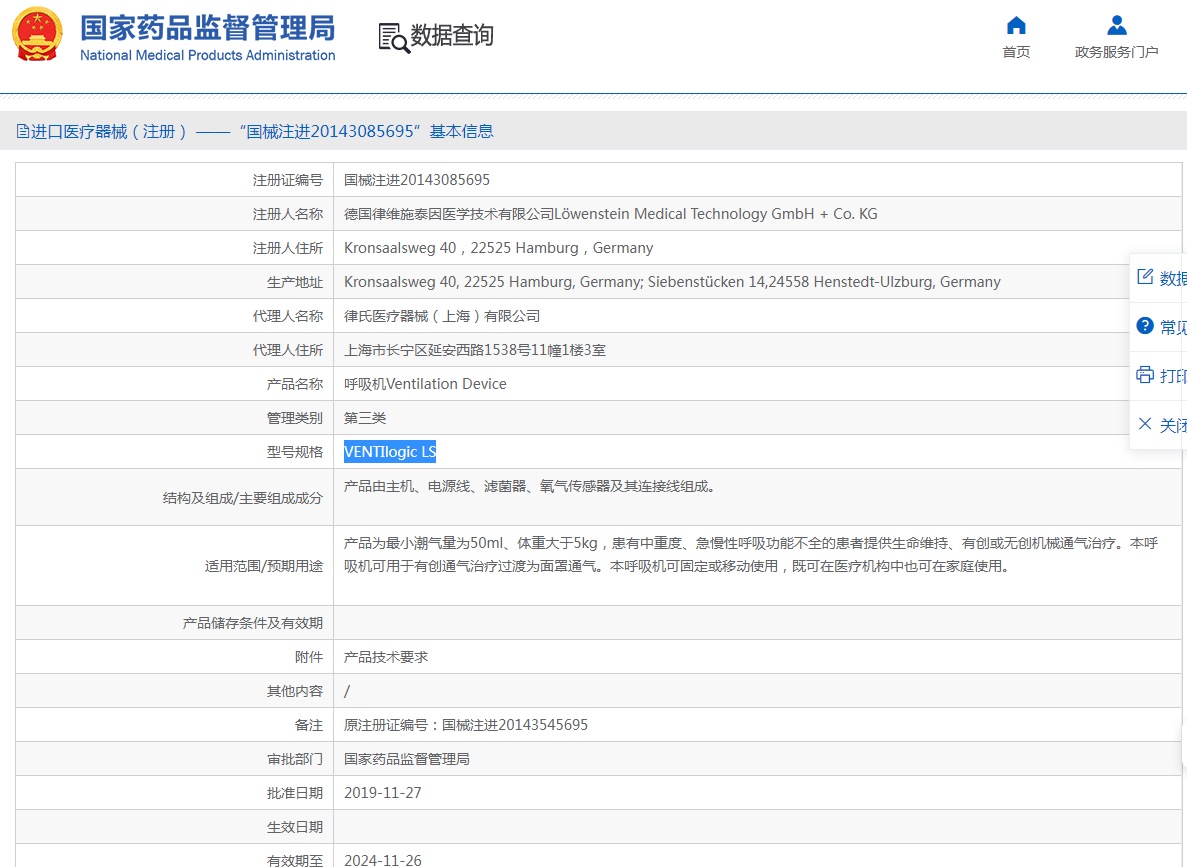Click the highlighted VENTIlogic LS model text
The height and width of the screenshot is (867, 1187).
pos(390,452)
